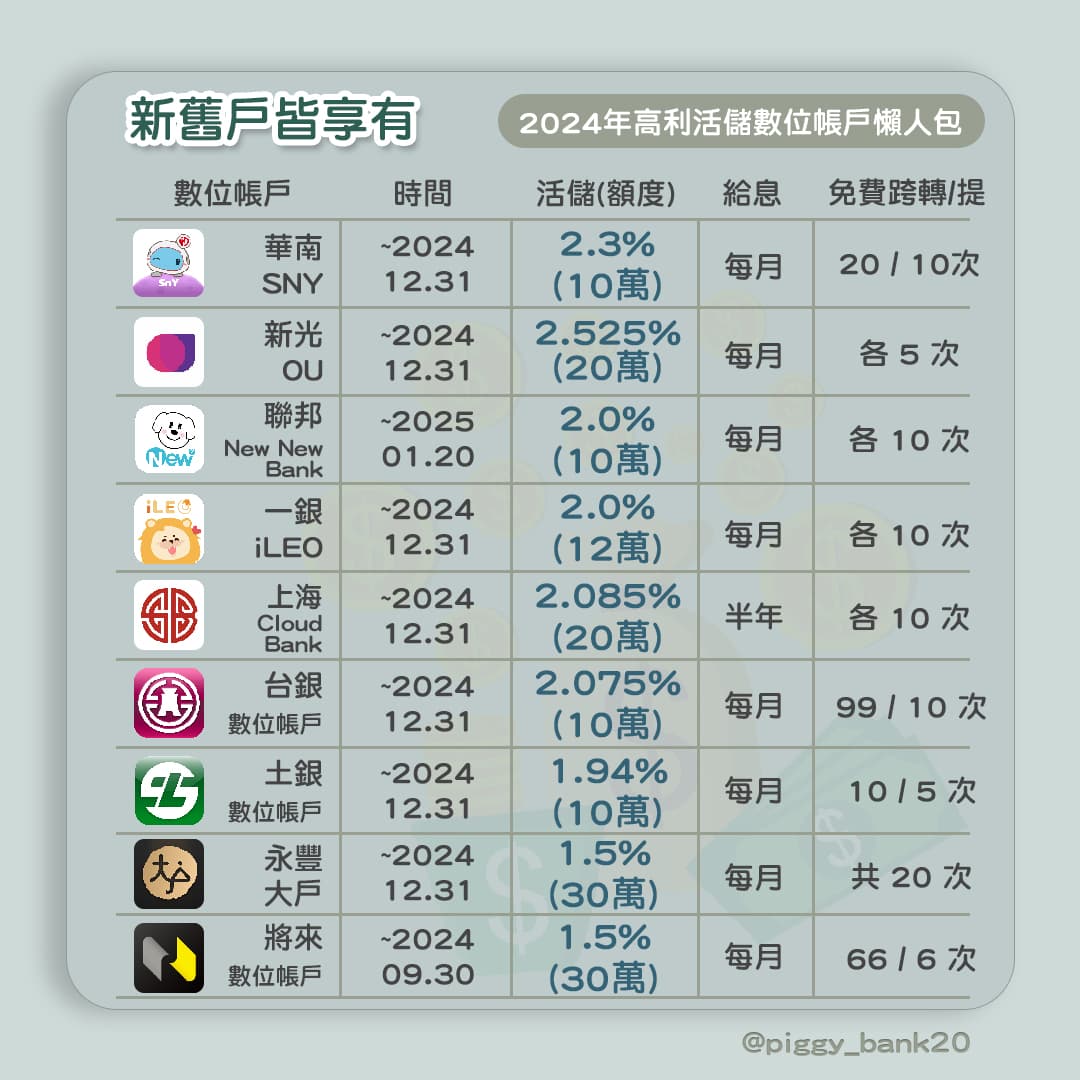Image resolution: width=1080 pixels, height=1080 pixels.
Task: Click the bank name 台銀 數位帳戶
Action: [275, 703]
